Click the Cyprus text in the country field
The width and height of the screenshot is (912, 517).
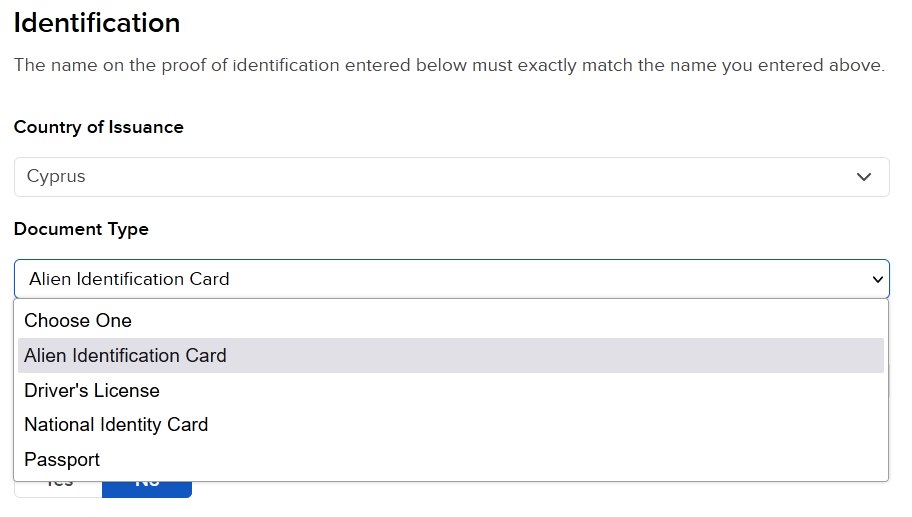(56, 177)
